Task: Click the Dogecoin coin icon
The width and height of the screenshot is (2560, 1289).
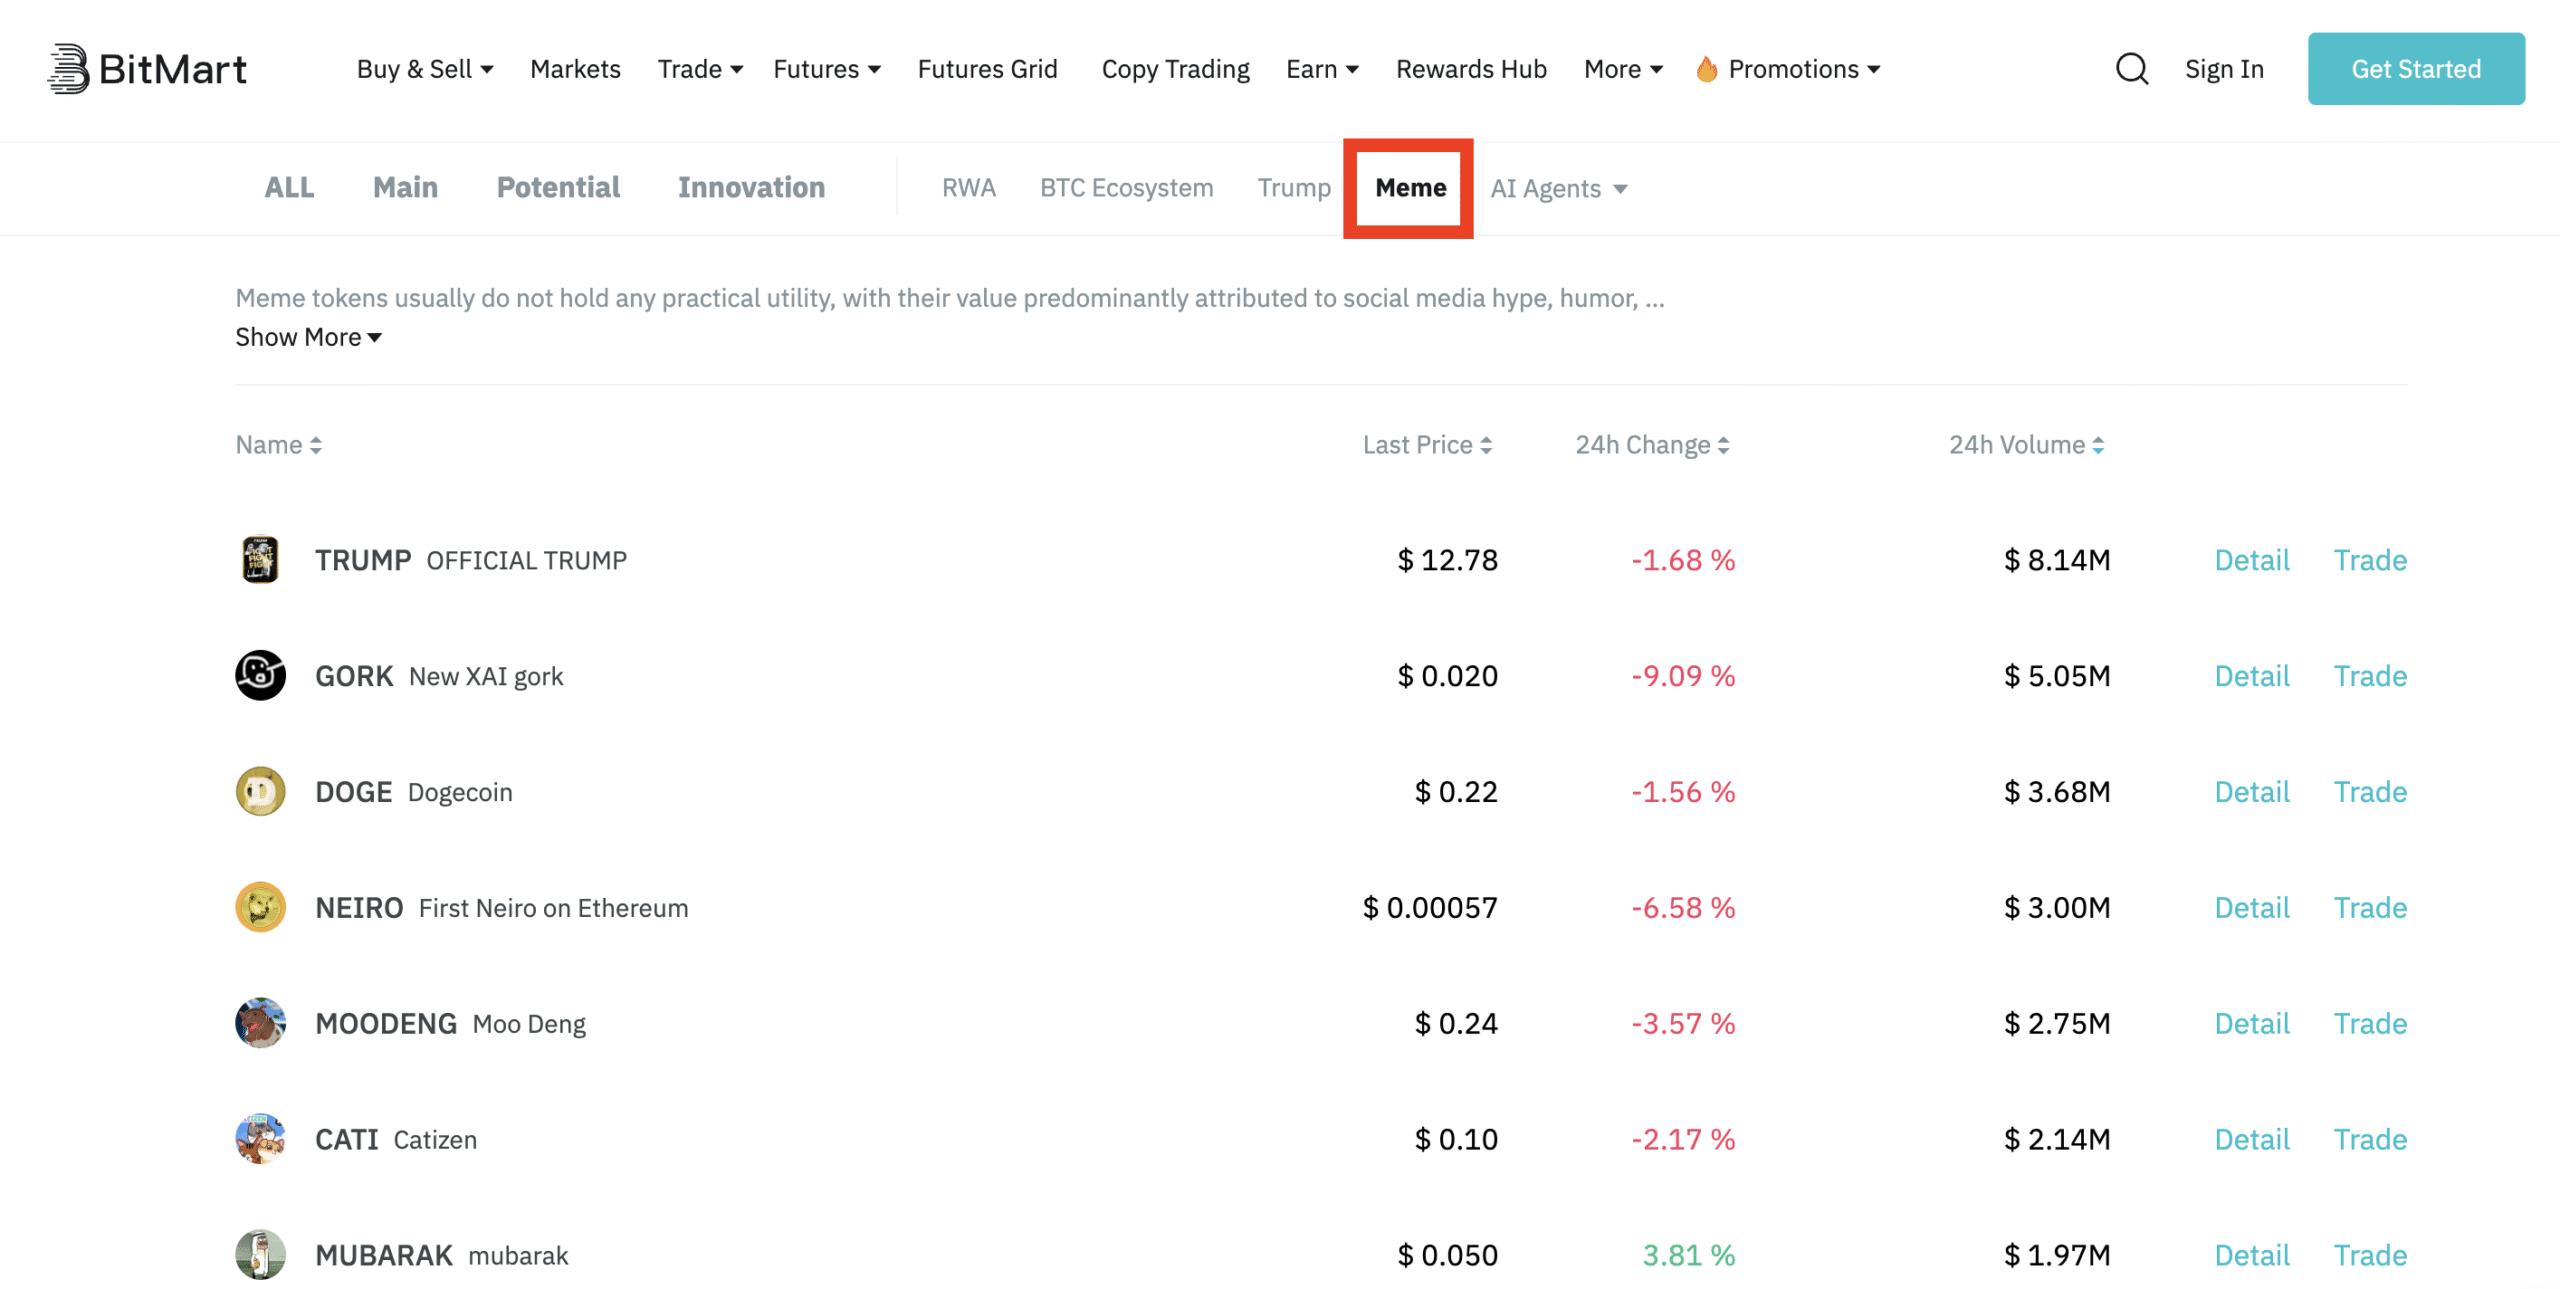Action: tap(259, 791)
